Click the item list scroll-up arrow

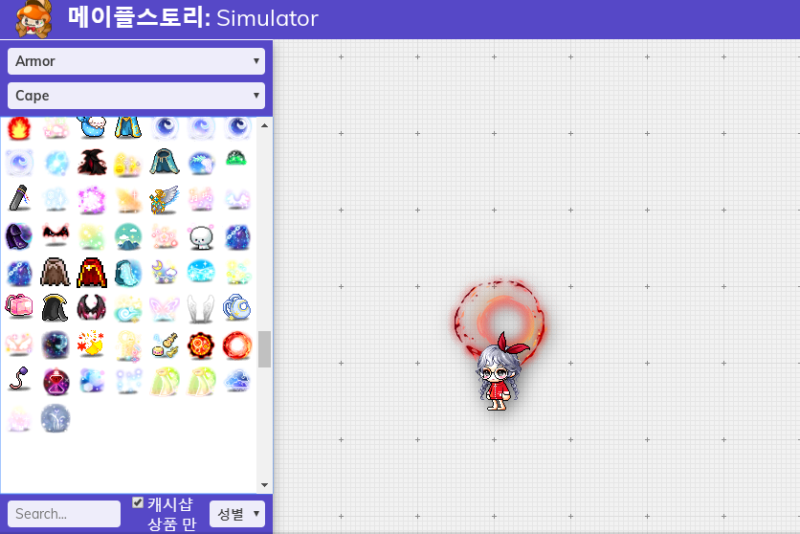(x=264, y=125)
